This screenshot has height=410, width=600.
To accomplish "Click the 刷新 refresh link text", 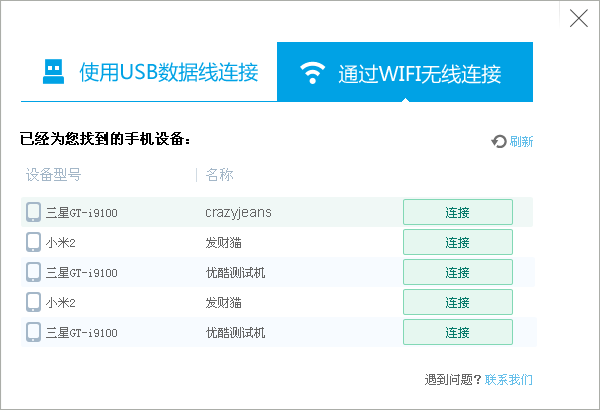I will point(521,142).
